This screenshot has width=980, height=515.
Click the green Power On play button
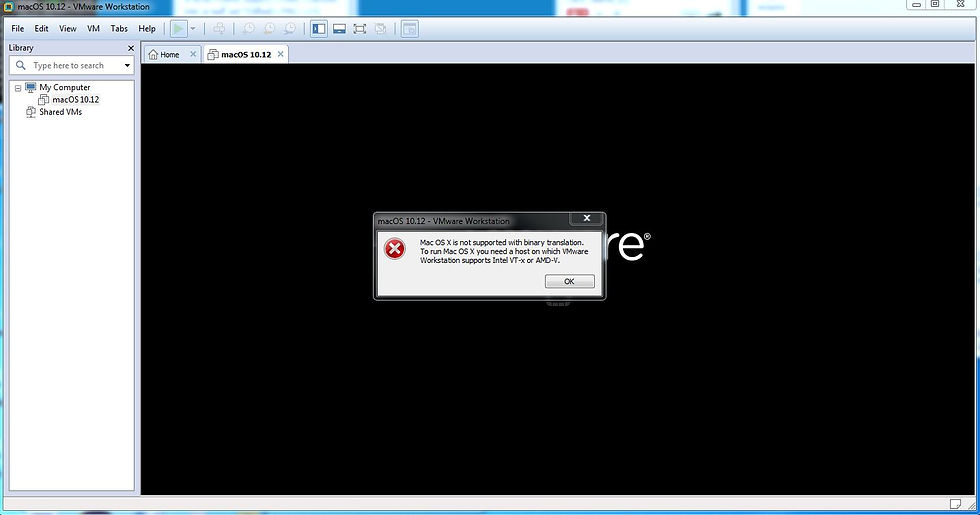(x=179, y=29)
